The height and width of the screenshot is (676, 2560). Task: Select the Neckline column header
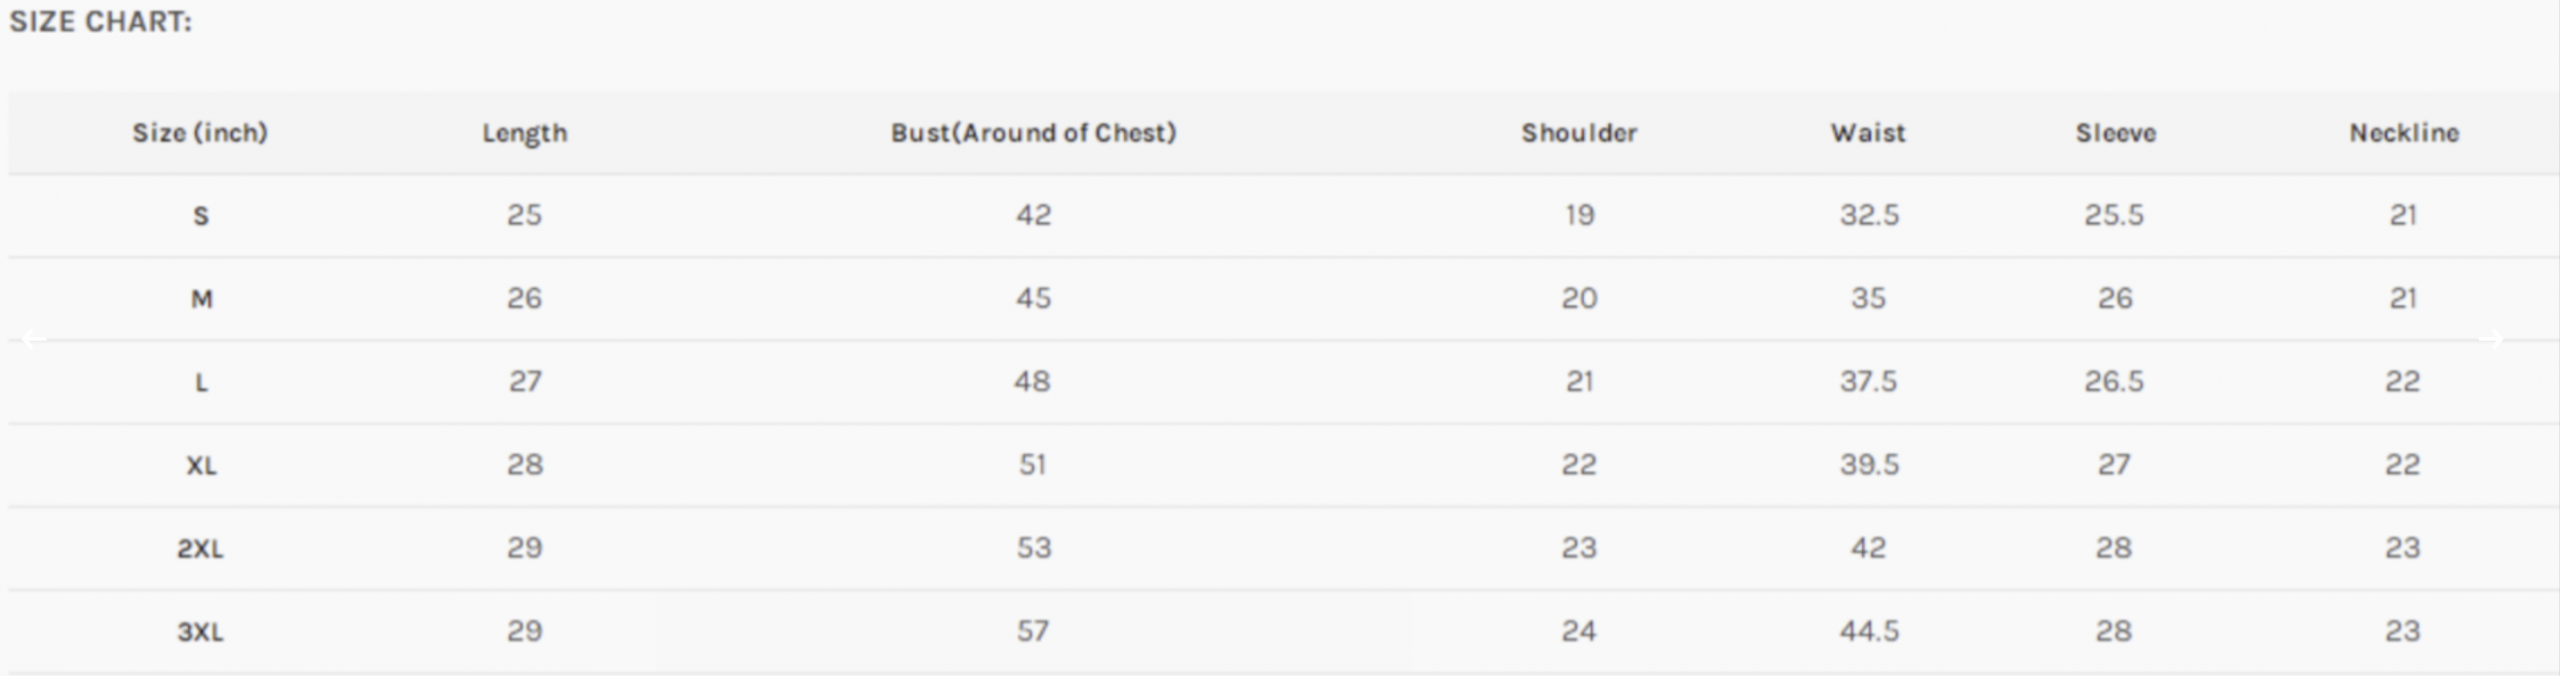(2403, 133)
